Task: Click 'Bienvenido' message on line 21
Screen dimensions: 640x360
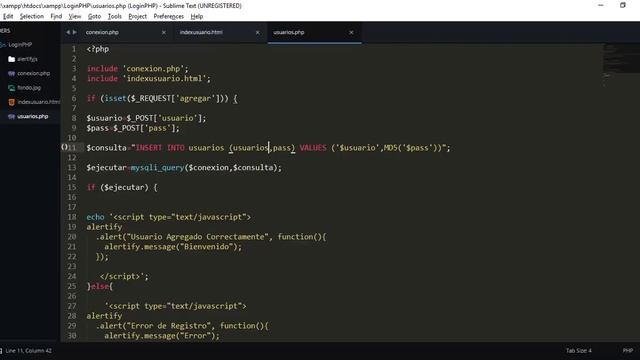Action: click(x=208, y=247)
